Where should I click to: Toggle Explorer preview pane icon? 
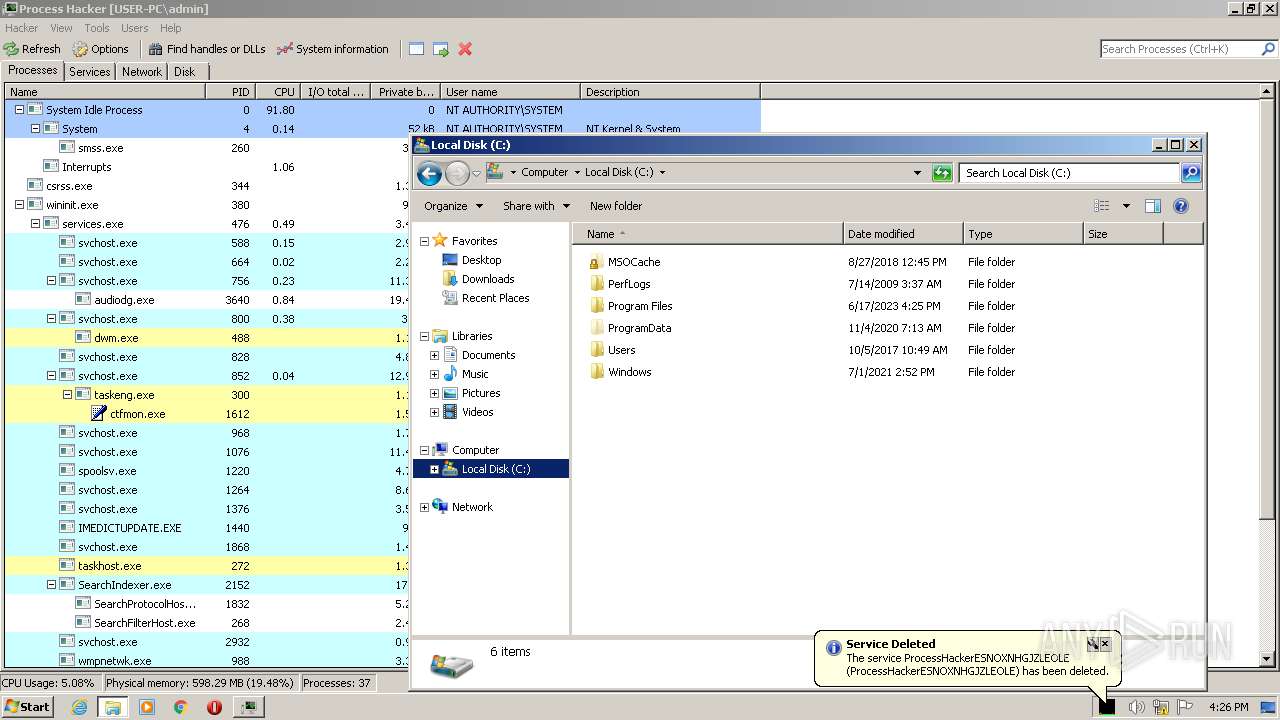[x=1153, y=206]
